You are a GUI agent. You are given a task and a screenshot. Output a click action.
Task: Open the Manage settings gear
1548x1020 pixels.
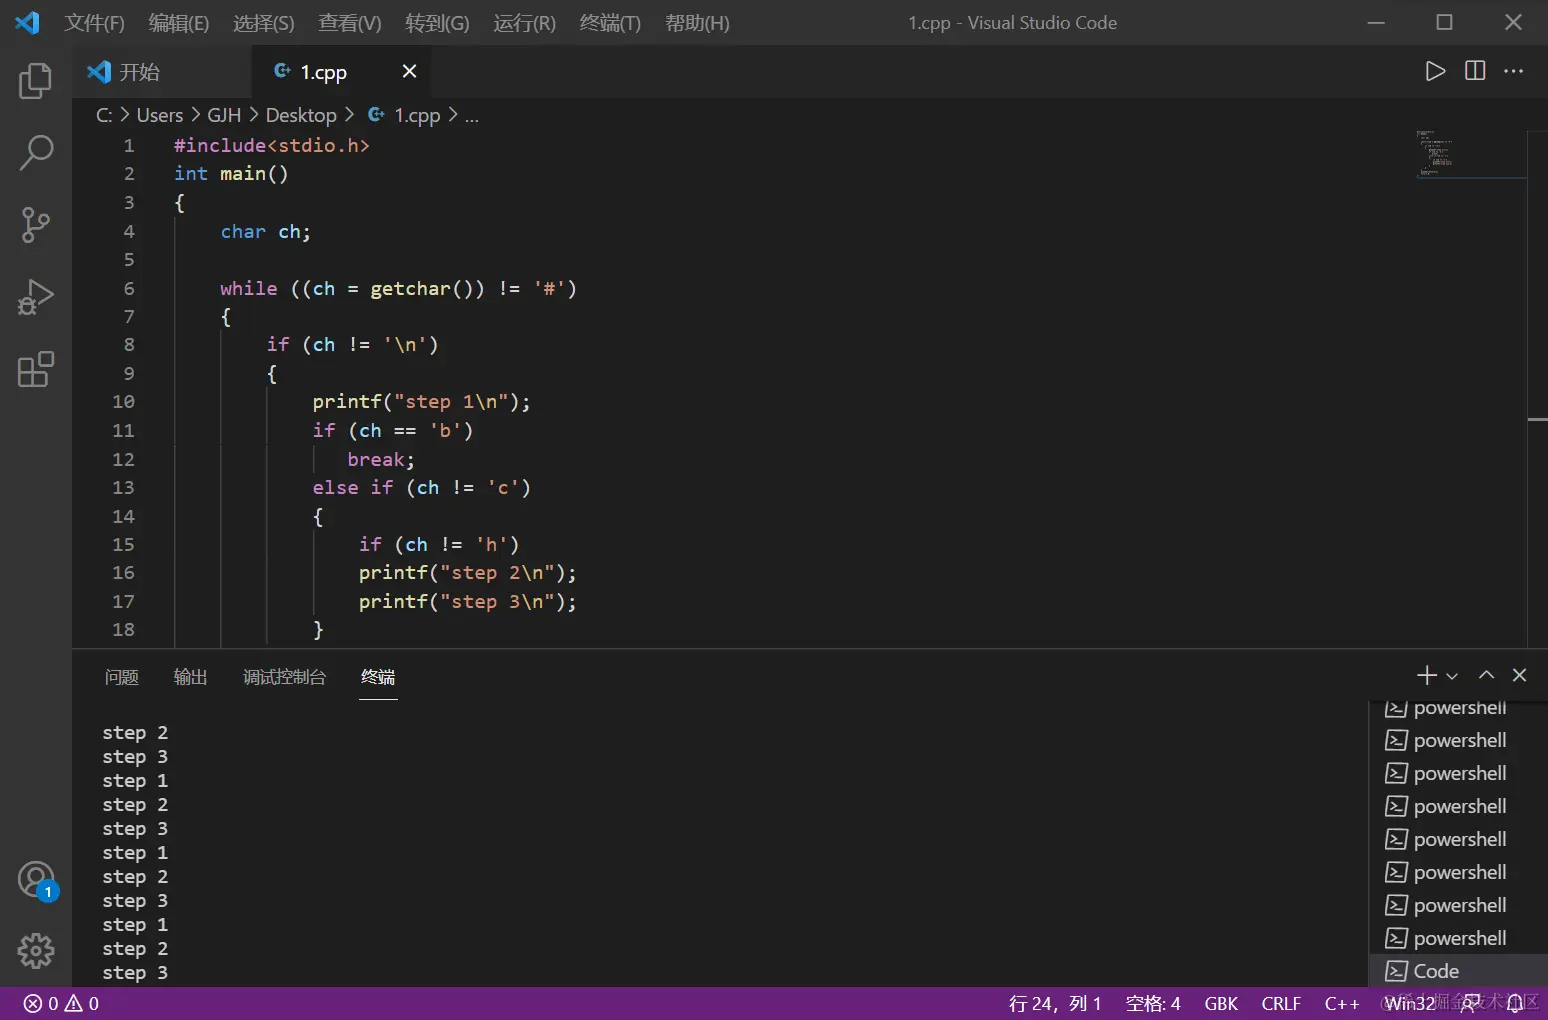pos(36,951)
